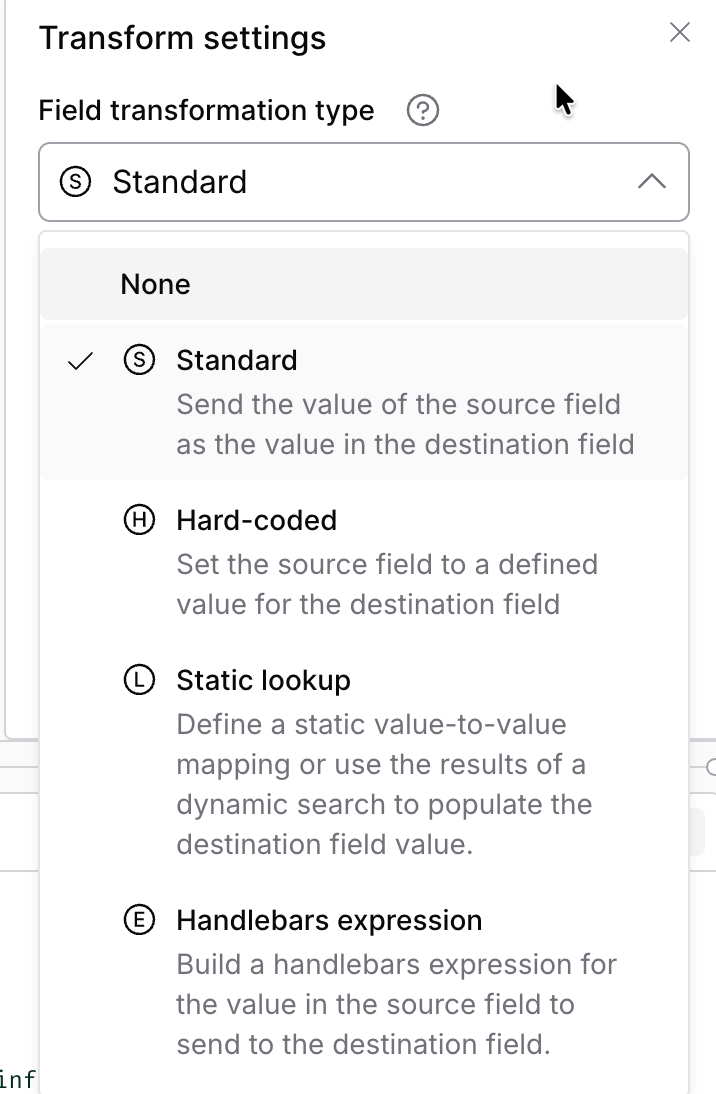Screen dimensions: 716x1094
Task: Click the Field transformation type label
Action: click(207, 110)
